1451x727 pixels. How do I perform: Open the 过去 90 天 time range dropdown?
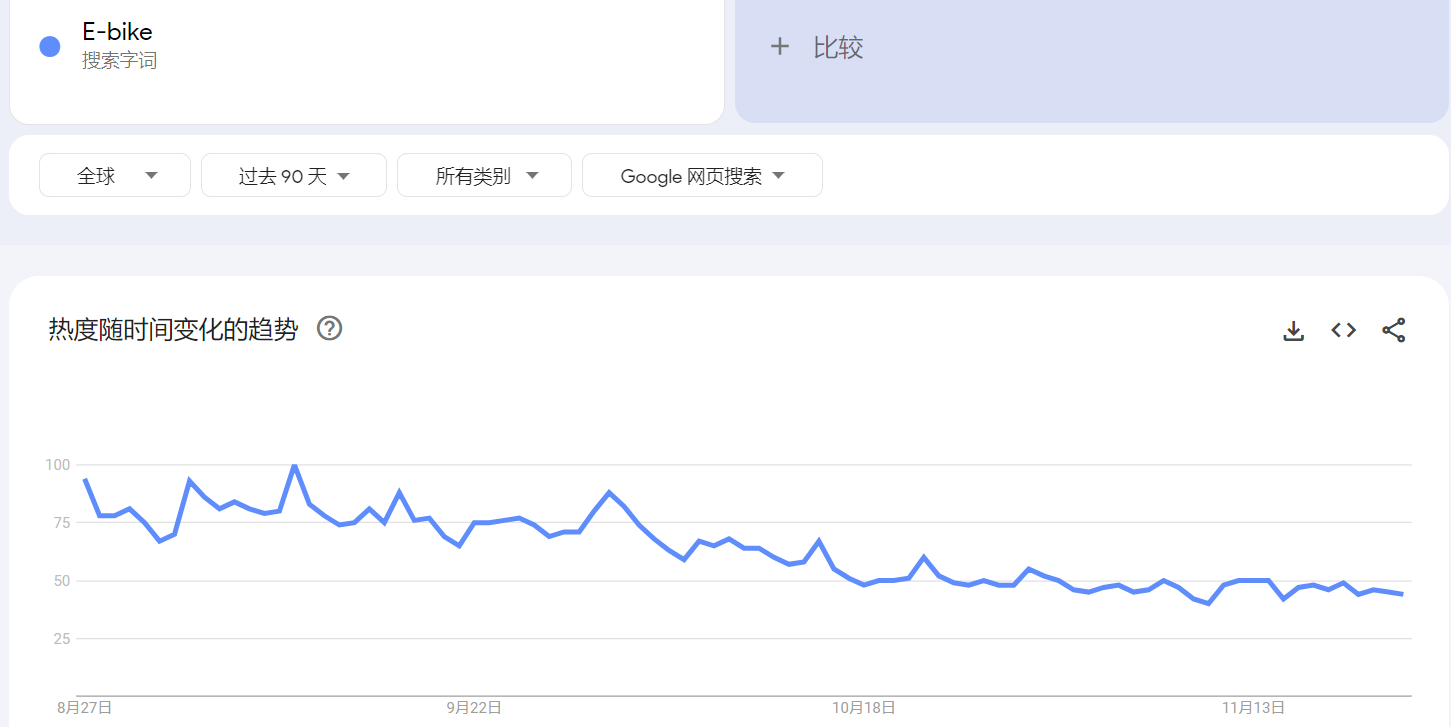[294, 175]
